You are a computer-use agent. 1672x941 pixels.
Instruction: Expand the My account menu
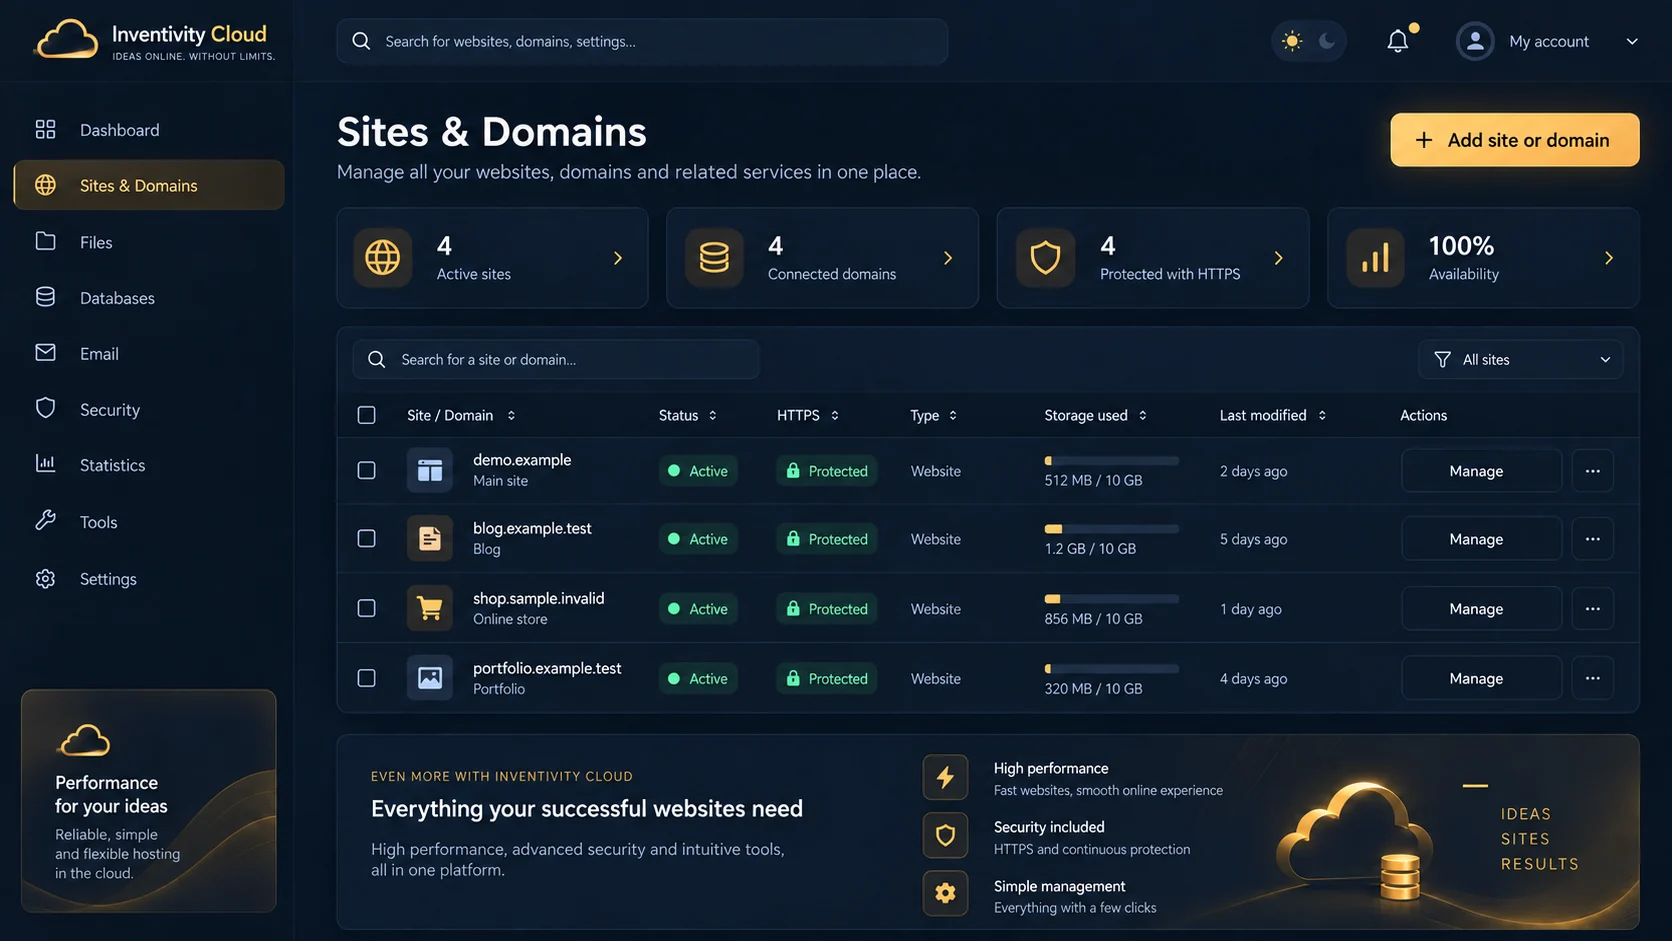point(1547,41)
